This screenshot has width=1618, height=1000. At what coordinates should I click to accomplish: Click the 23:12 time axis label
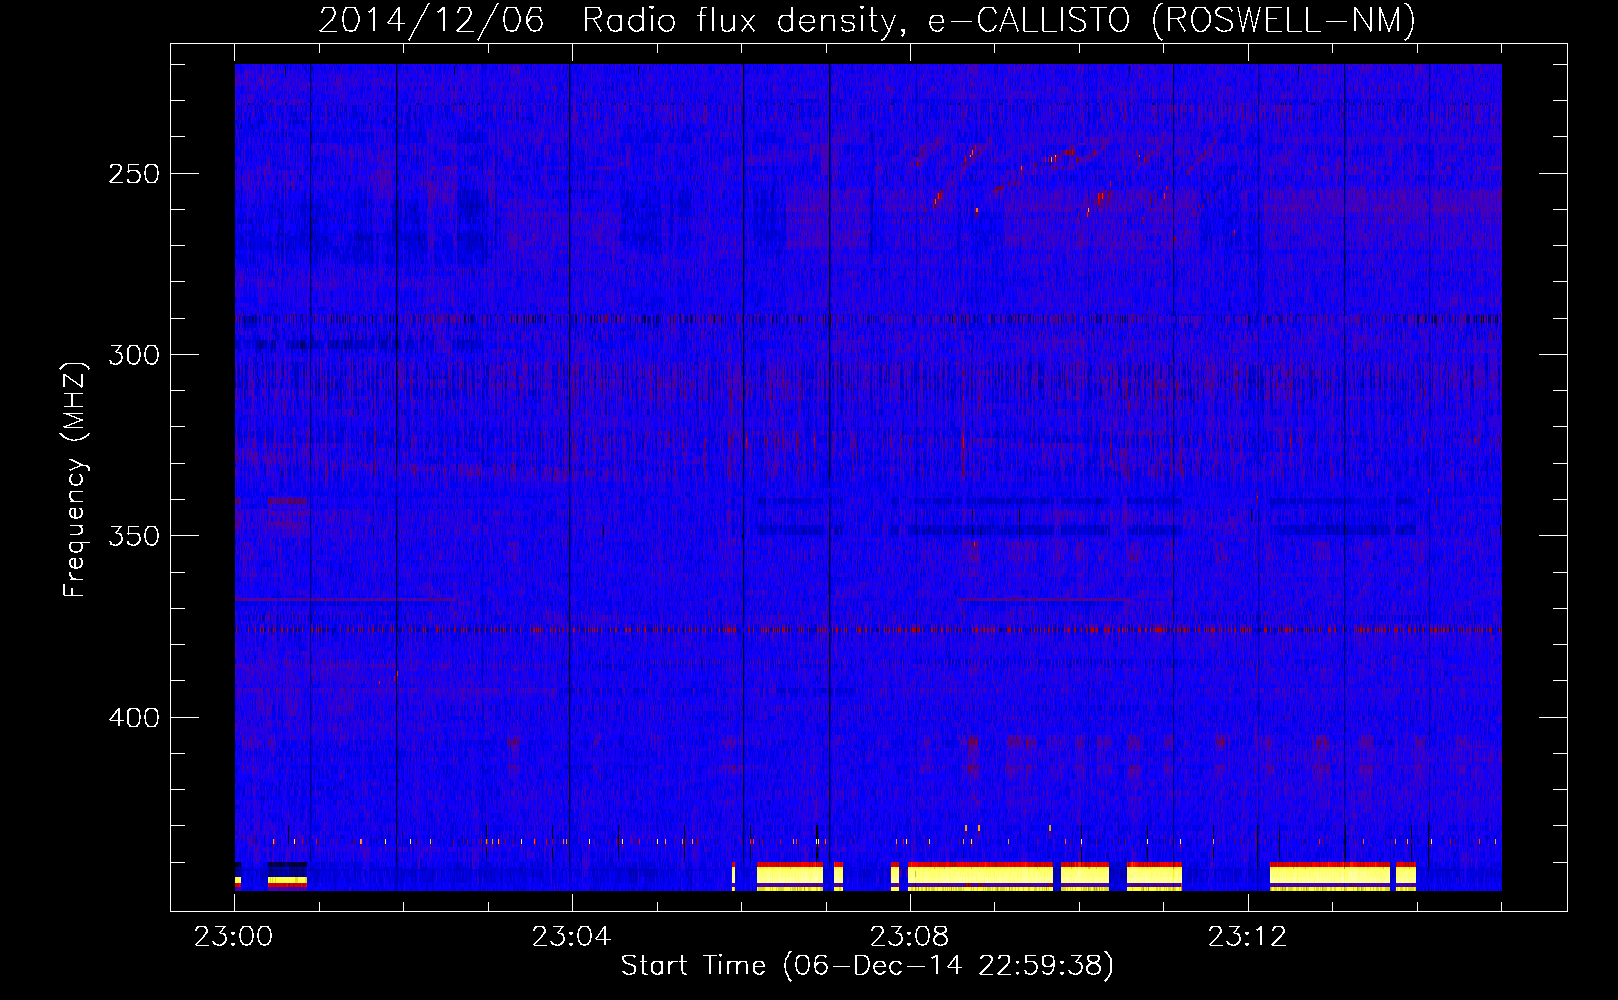1247,937
